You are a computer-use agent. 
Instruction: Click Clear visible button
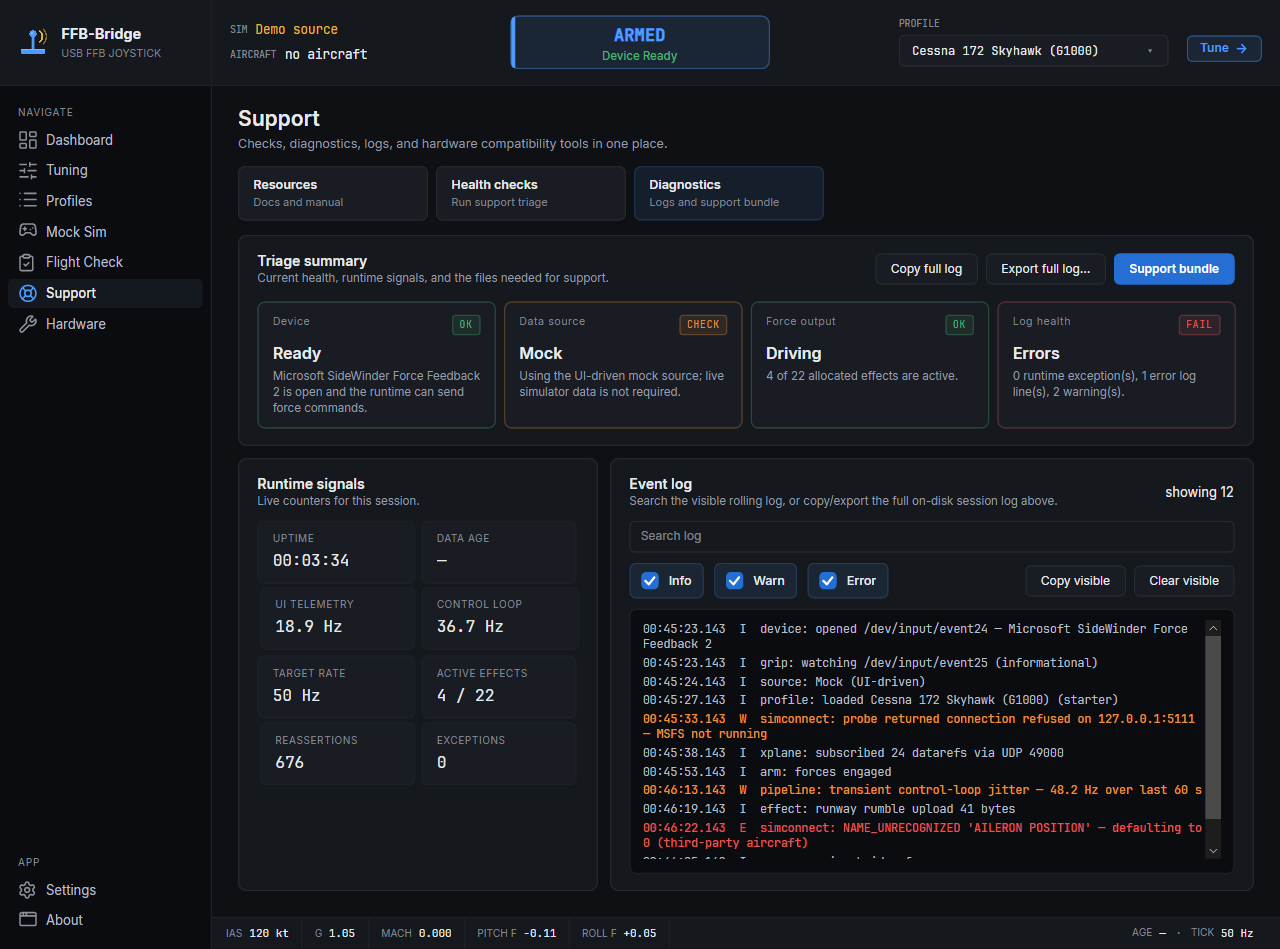[x=1184, y=581]
